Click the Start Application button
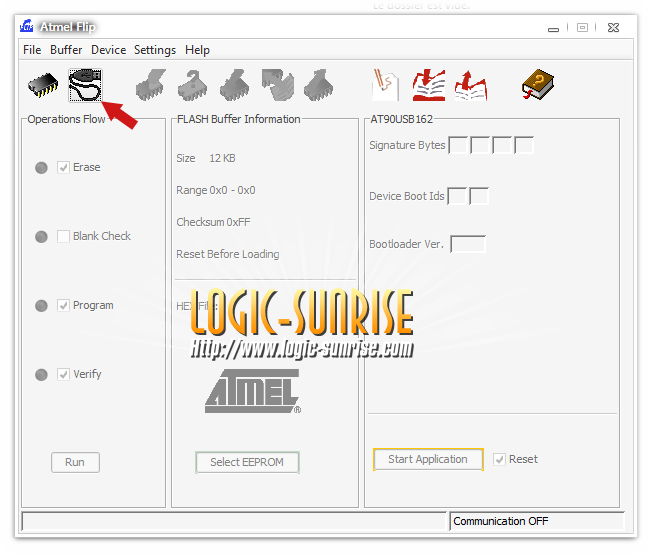 click(x=428, y=459)
